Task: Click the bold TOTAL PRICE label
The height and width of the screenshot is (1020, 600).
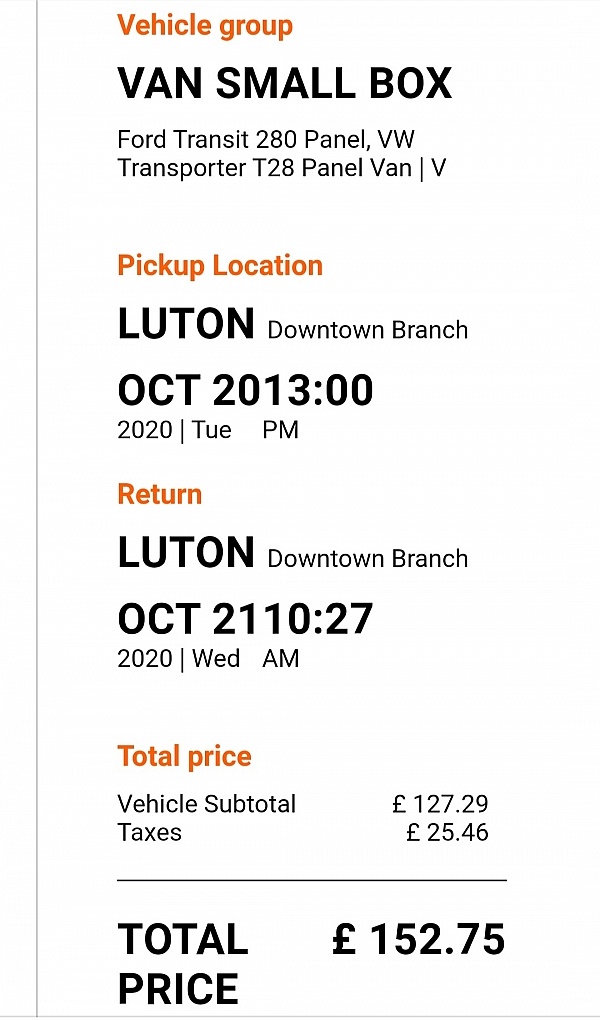Action: [x=183, y=963]
